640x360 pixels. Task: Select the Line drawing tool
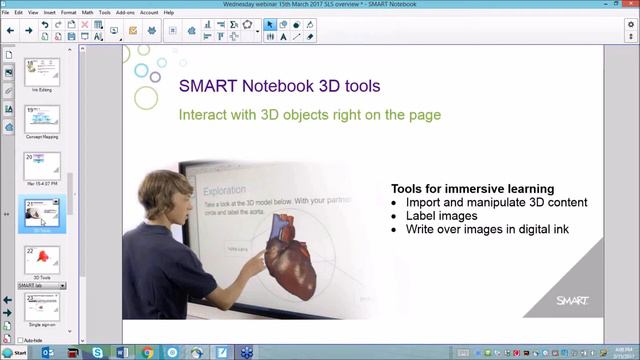coord(297,37)
